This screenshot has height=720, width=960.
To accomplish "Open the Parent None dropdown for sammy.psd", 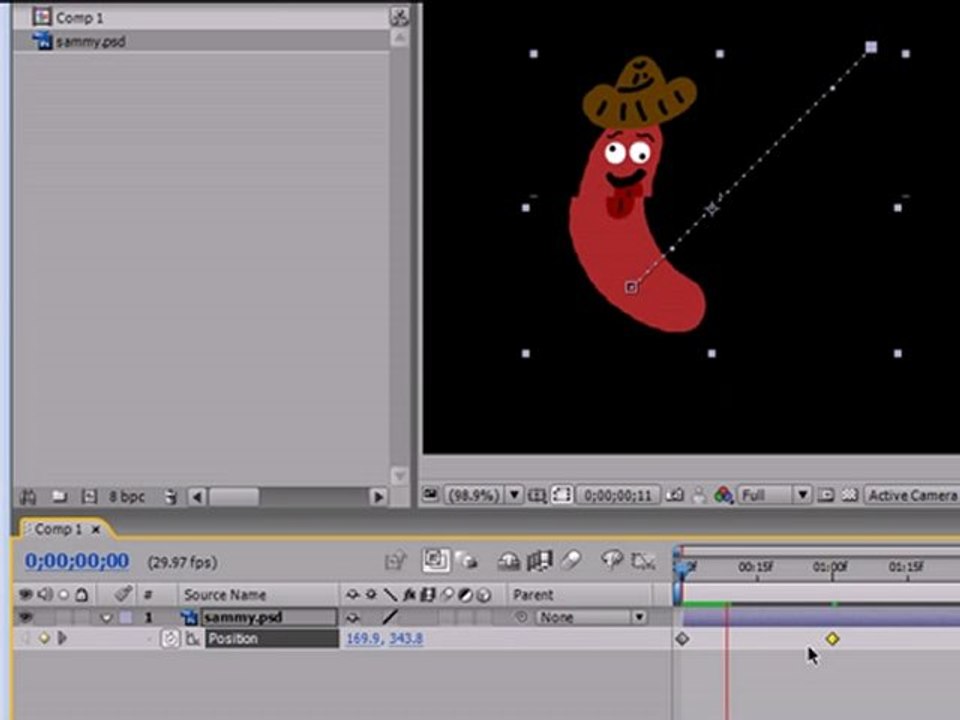I will 591,617.
